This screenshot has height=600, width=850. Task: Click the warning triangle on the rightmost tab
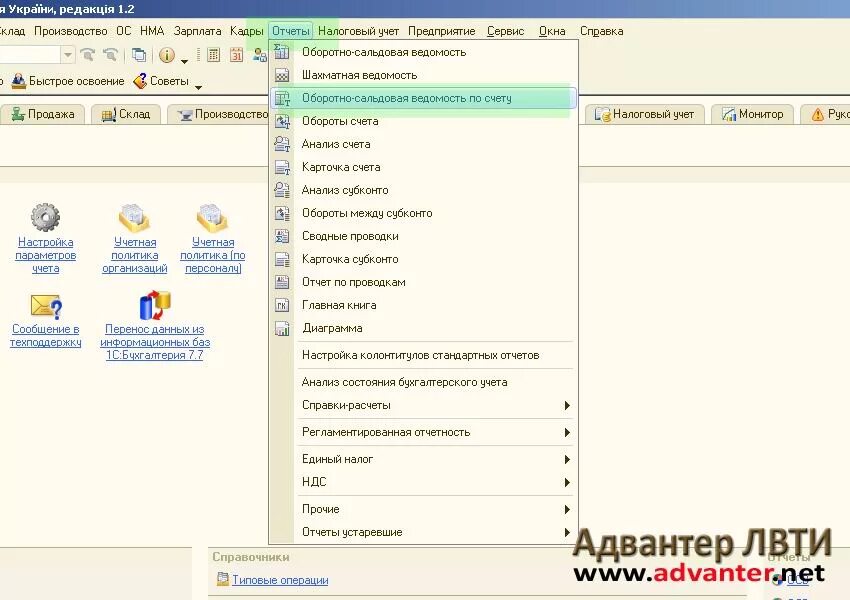(818, 114)
